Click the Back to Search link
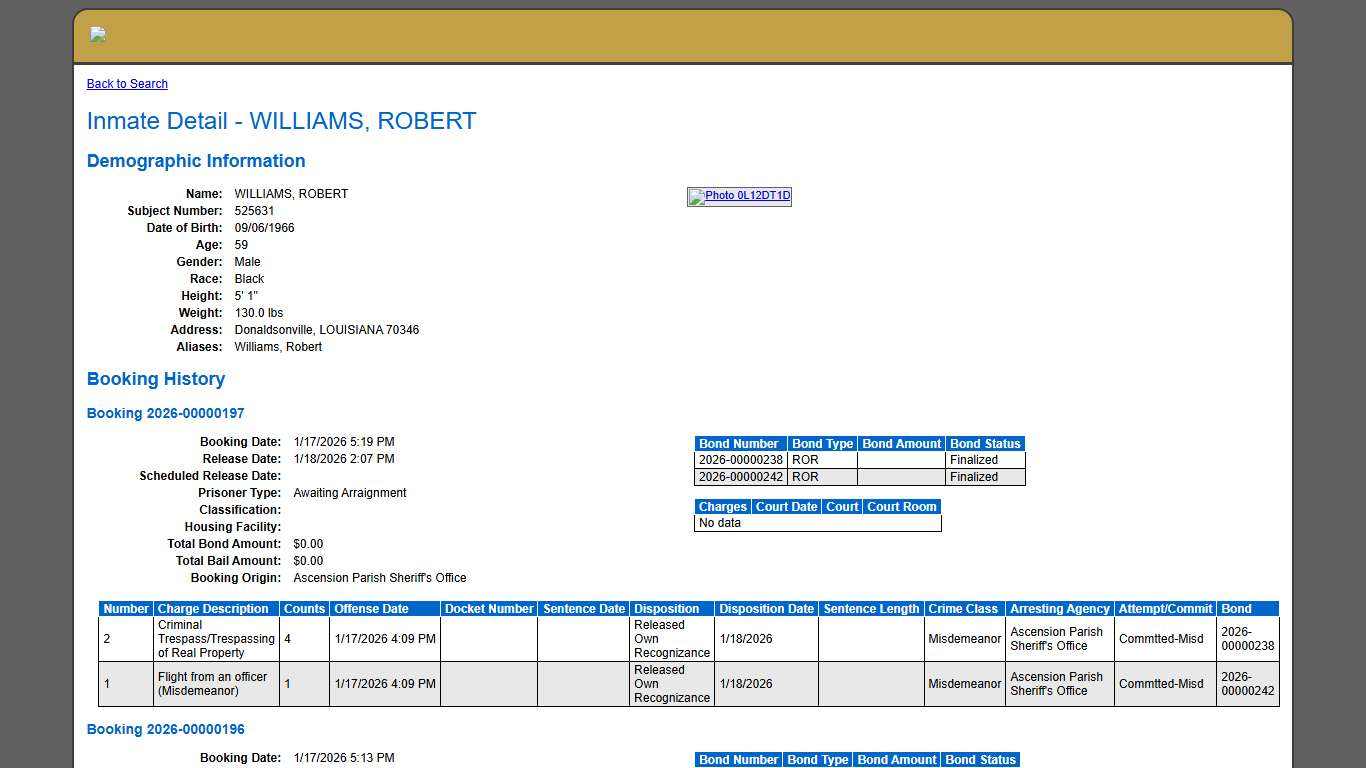 [x=126, y=83]
